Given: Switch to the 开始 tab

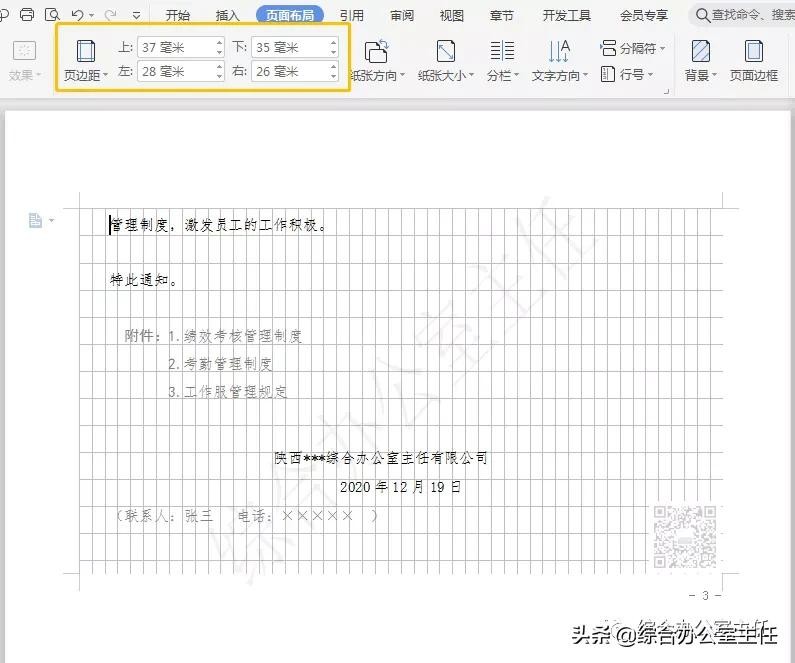Looking at the screenshot, I should click(178, 15).
